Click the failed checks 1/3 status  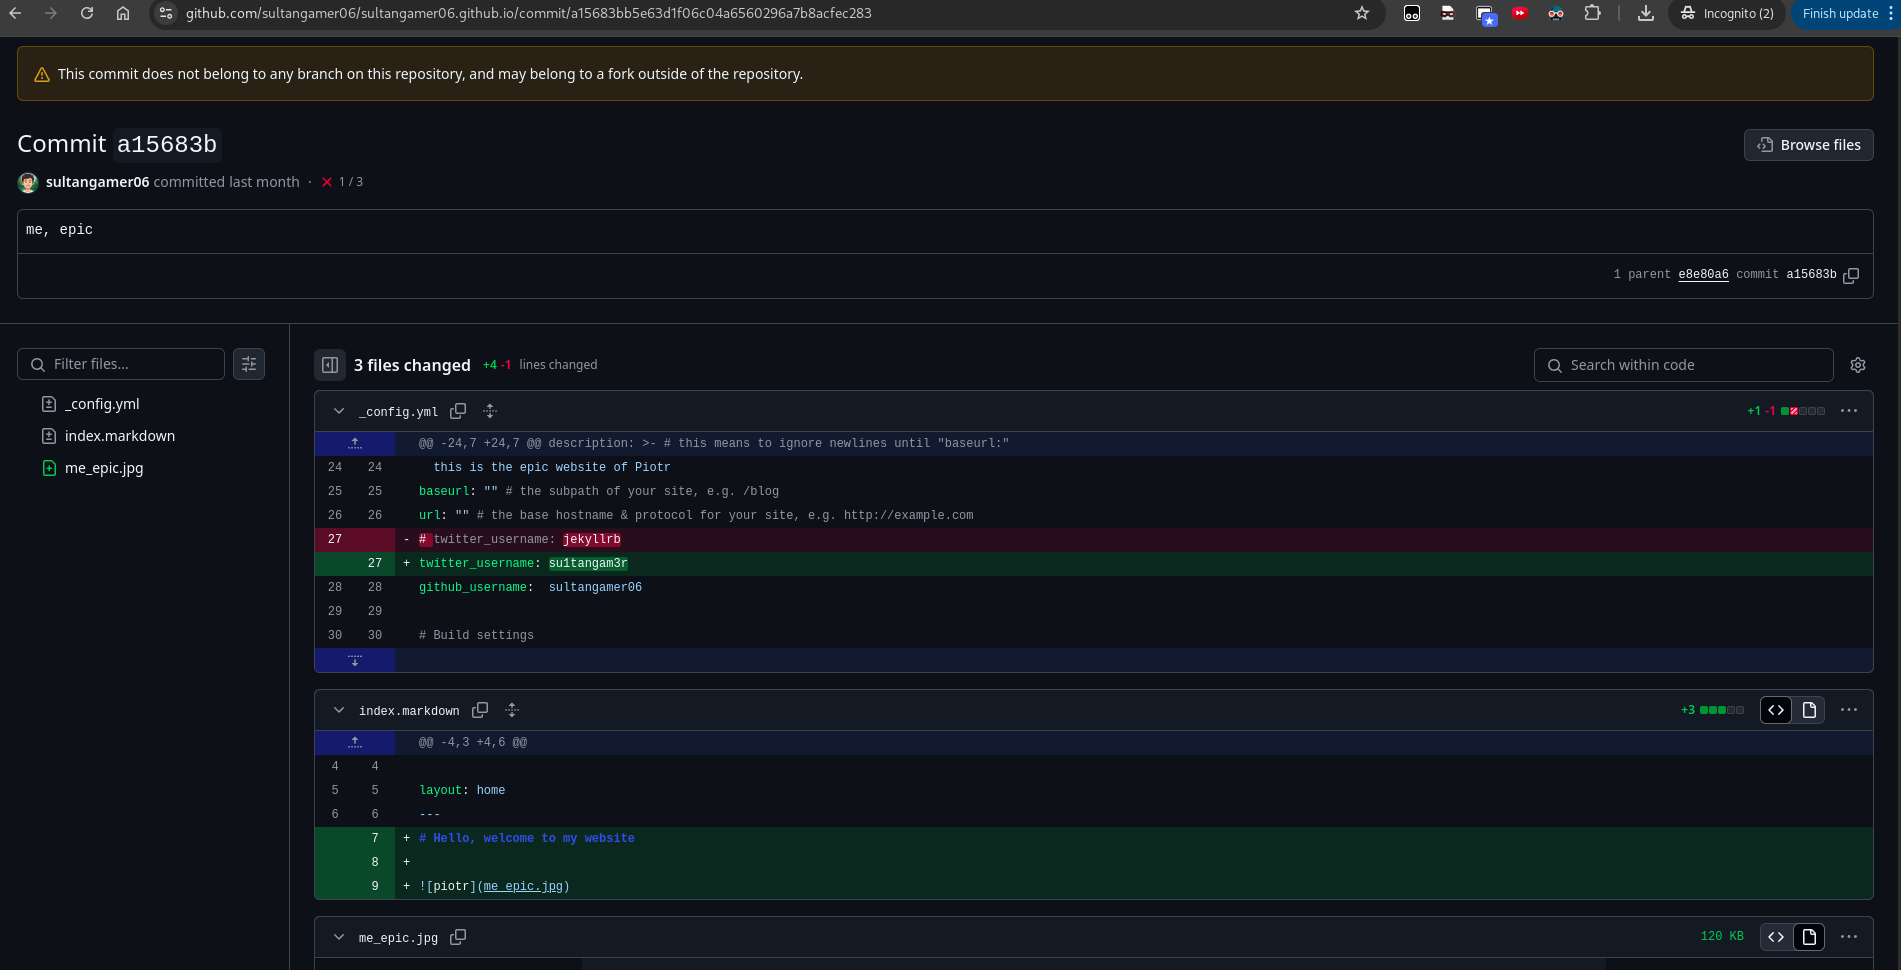tap(342, 182)
